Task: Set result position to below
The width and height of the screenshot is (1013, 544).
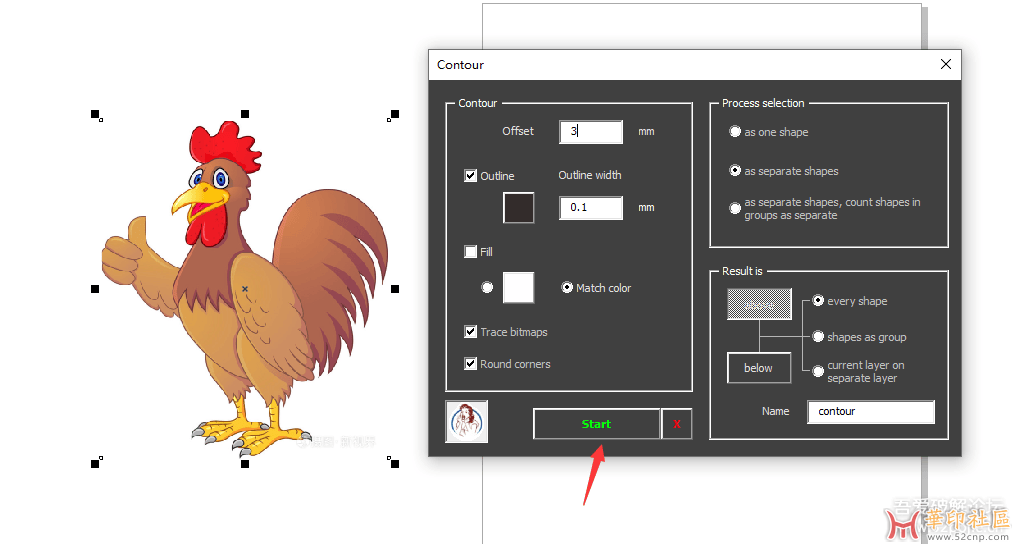Action: [x=758, y=368]
